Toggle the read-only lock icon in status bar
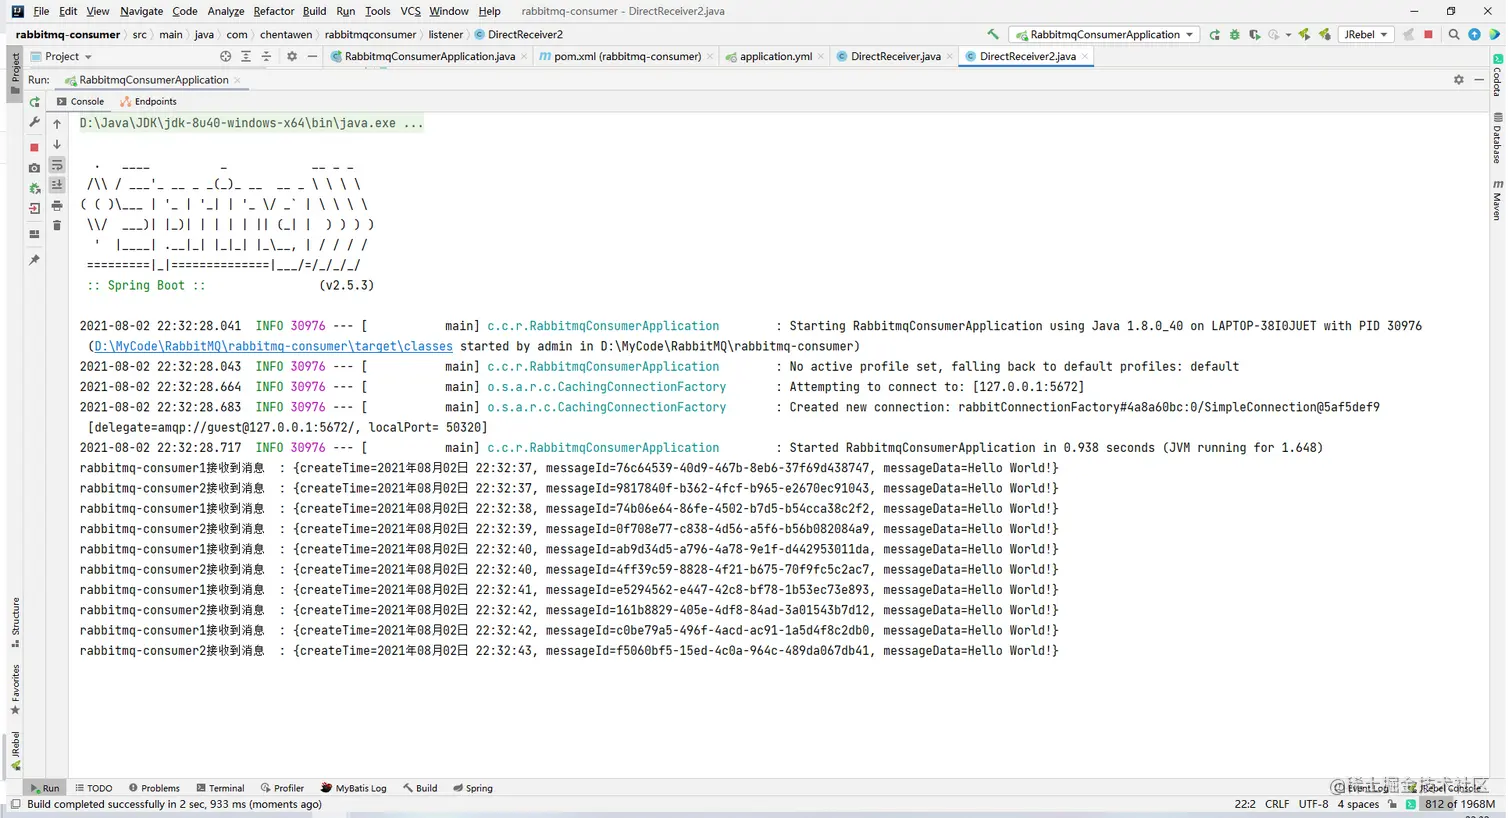The height and width of the screenshot is (818, 1512). [x=1392, y=804]
